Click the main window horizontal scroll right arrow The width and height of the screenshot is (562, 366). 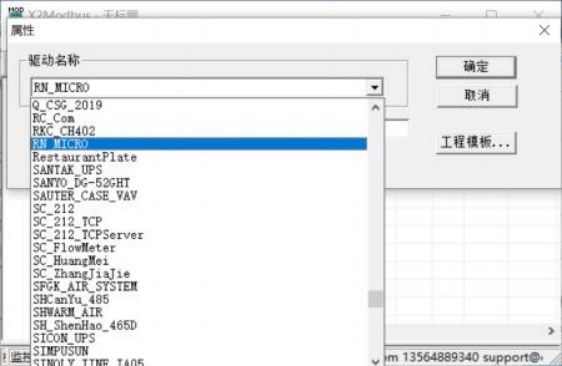(x=551, y=331)
